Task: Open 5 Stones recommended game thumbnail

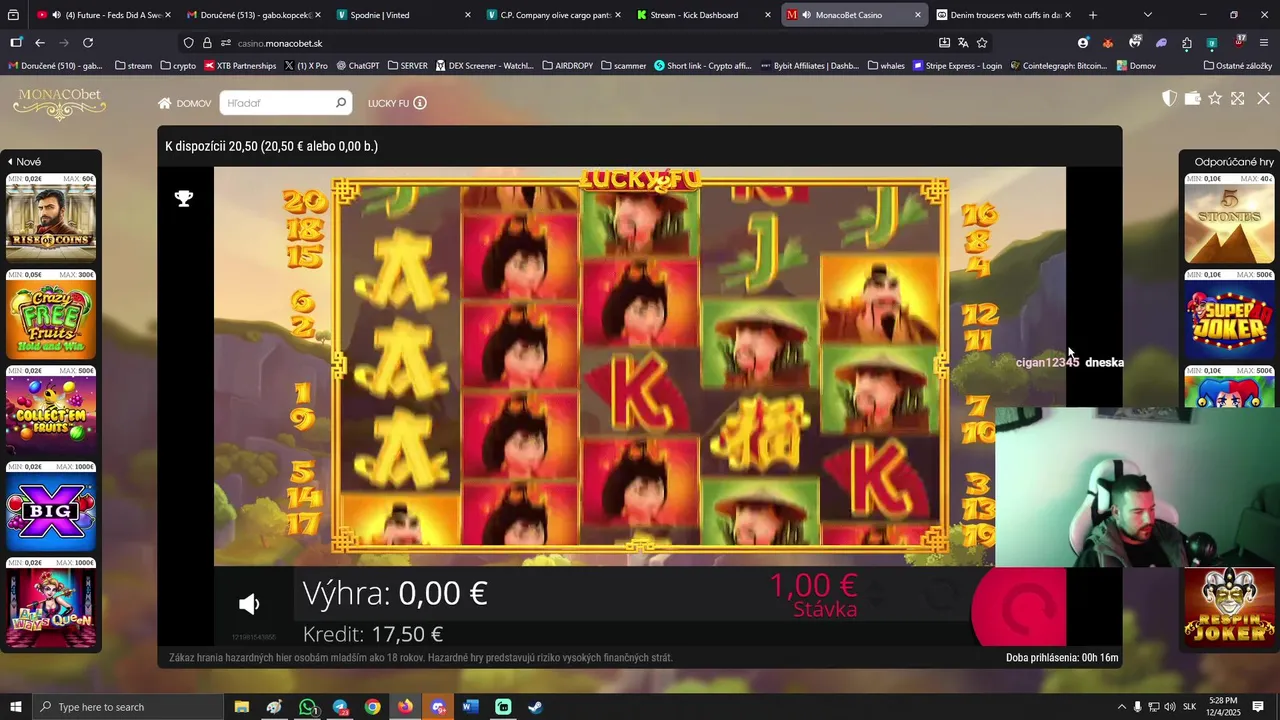Action: coord(1229,219)
